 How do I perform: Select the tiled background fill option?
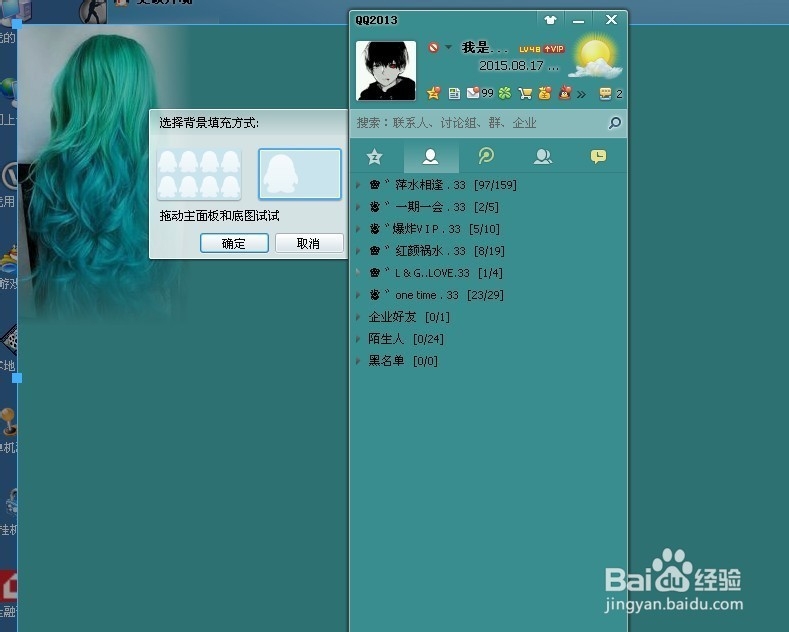coord(199,174)
